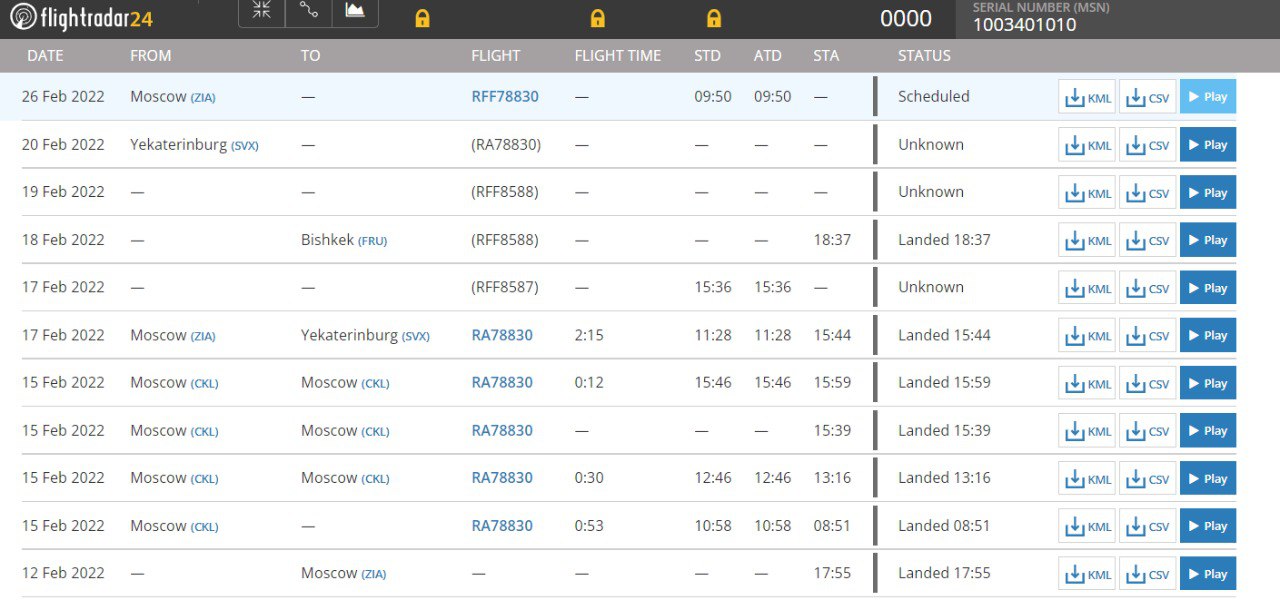The height and width of the screenshot is (600, 1280).
Task: Open flight RFF78830 link
Action: pos(505,97)
